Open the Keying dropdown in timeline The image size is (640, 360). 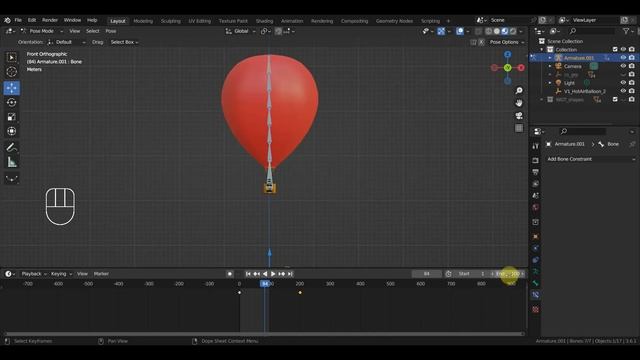click(x=61, y=274)
